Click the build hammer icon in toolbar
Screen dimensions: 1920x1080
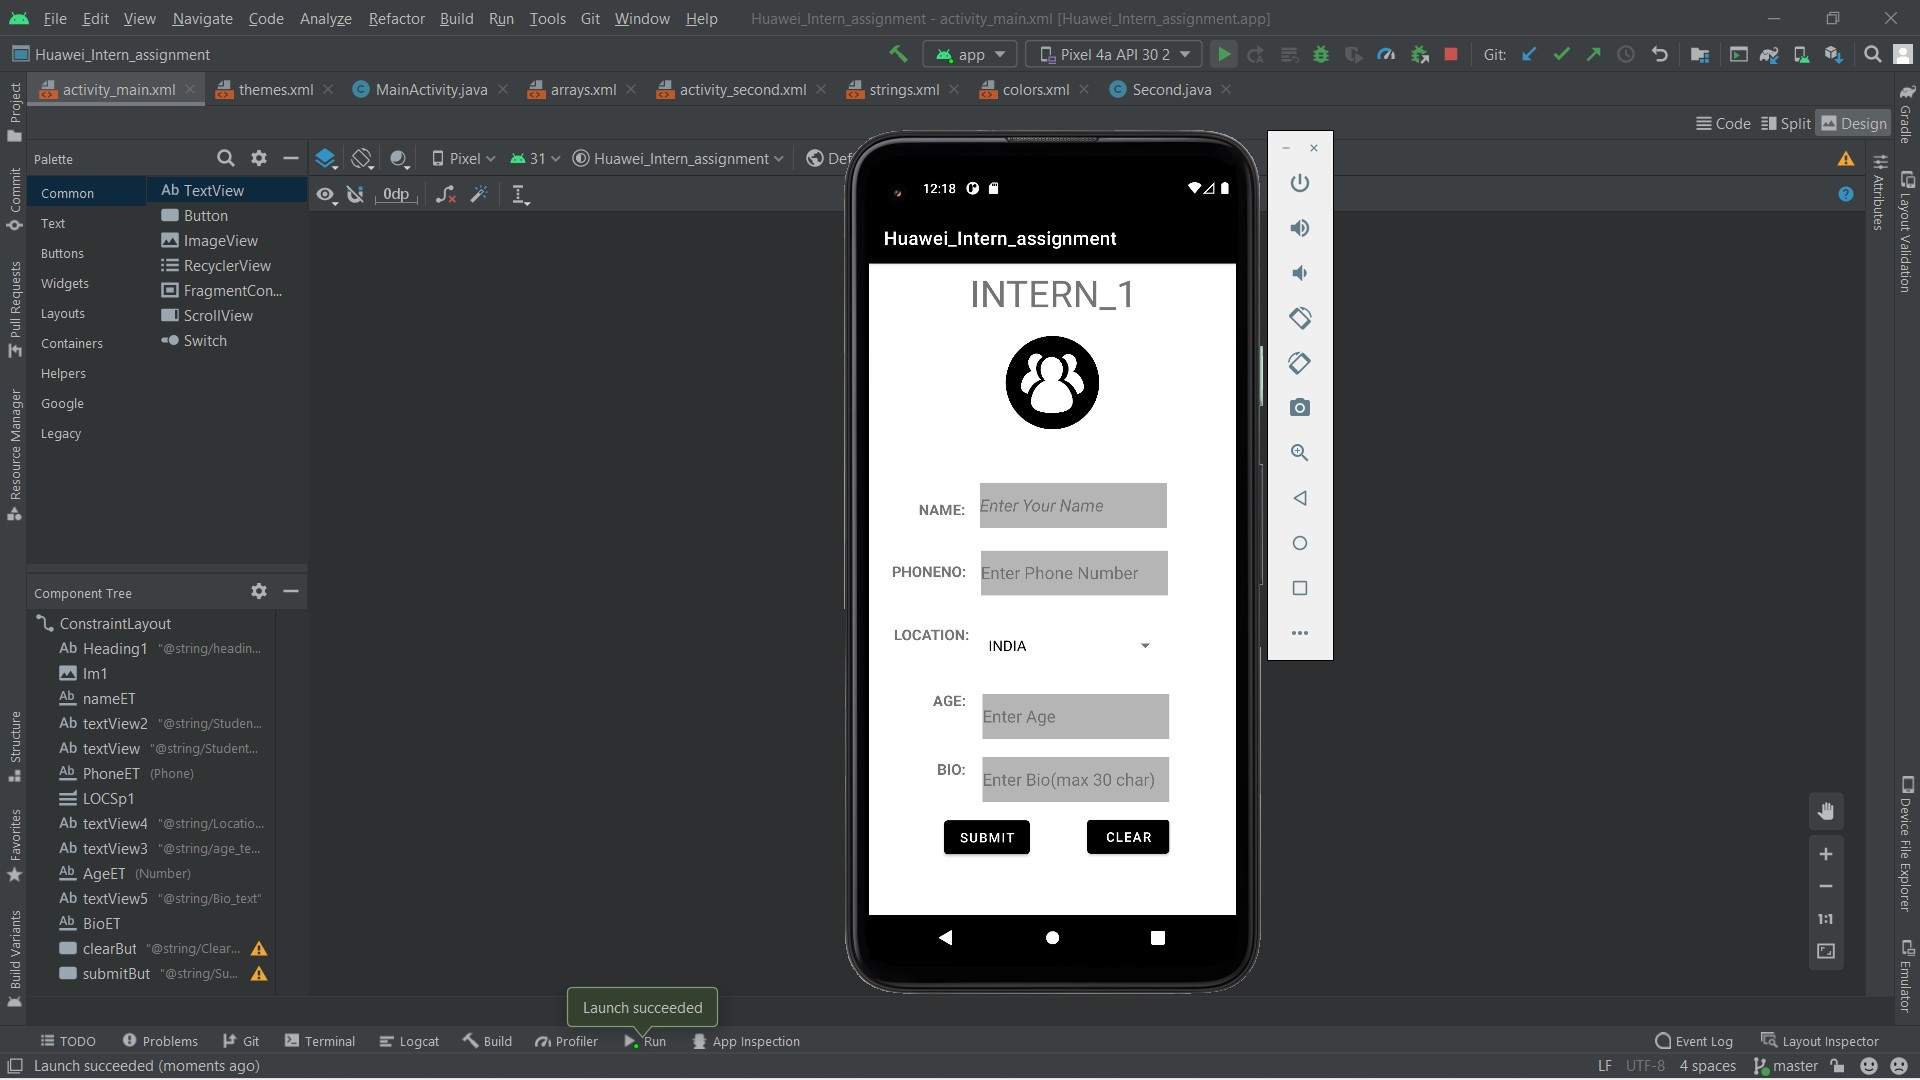pos(898,55)
